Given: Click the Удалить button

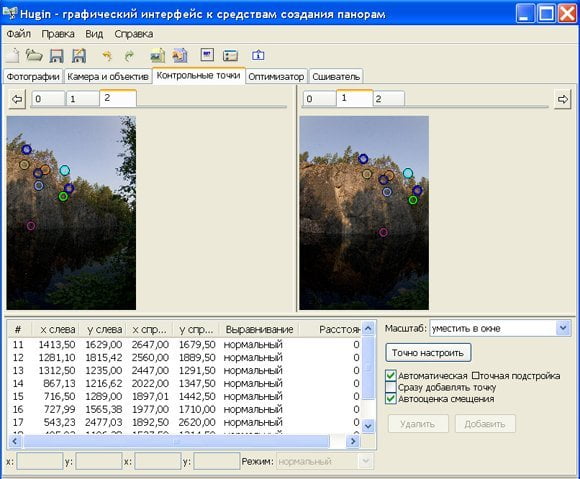Looking at the screenshot, I should click(418, 424).
